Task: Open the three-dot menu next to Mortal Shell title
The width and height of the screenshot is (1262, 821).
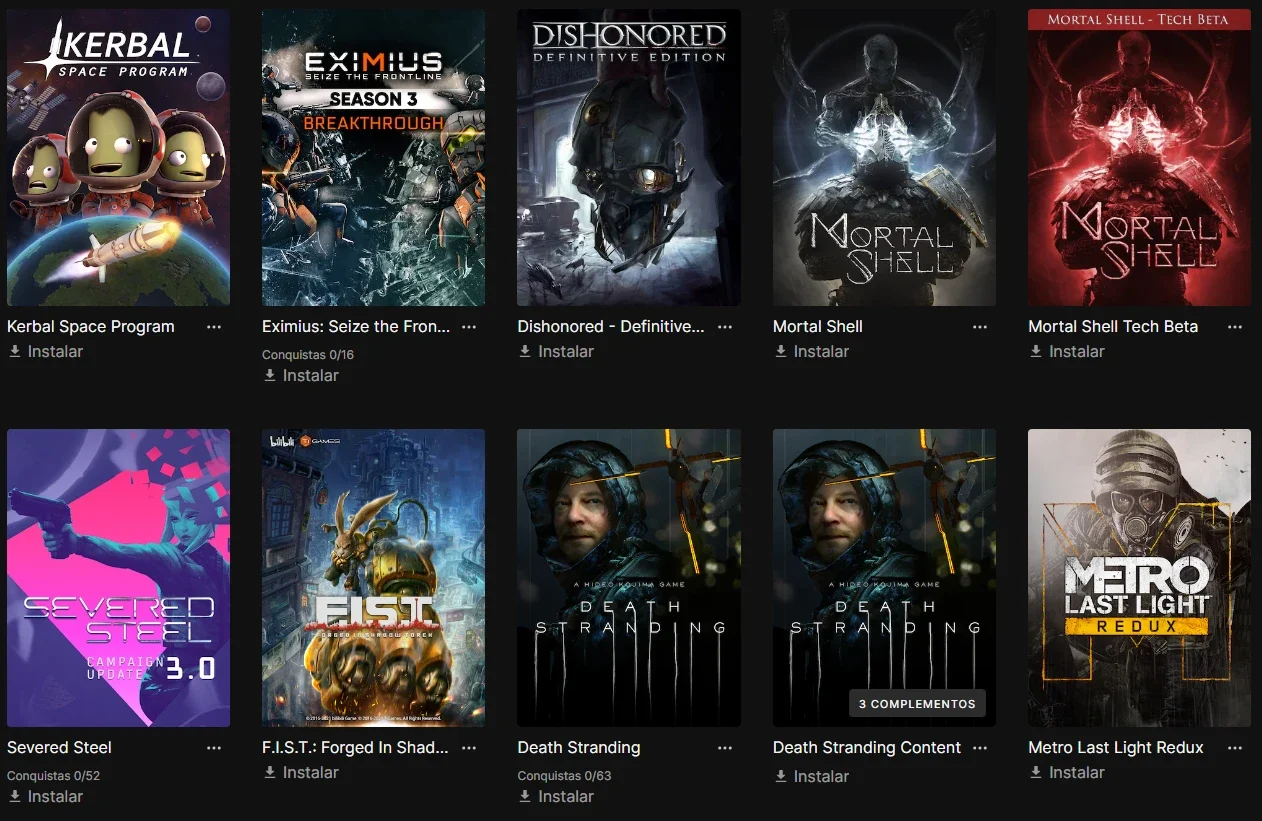Action: pyautogui.click(x=980, y=327)
